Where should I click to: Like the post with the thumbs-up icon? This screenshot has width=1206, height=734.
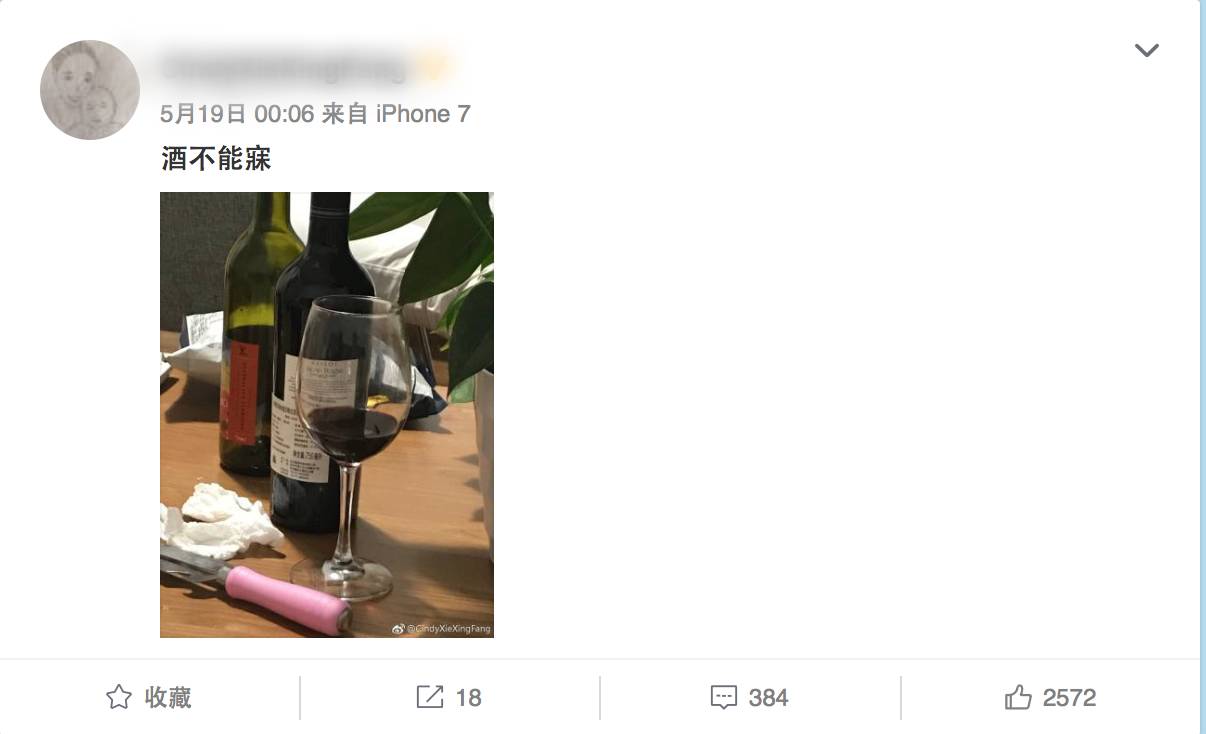[x=1018, y=697]
